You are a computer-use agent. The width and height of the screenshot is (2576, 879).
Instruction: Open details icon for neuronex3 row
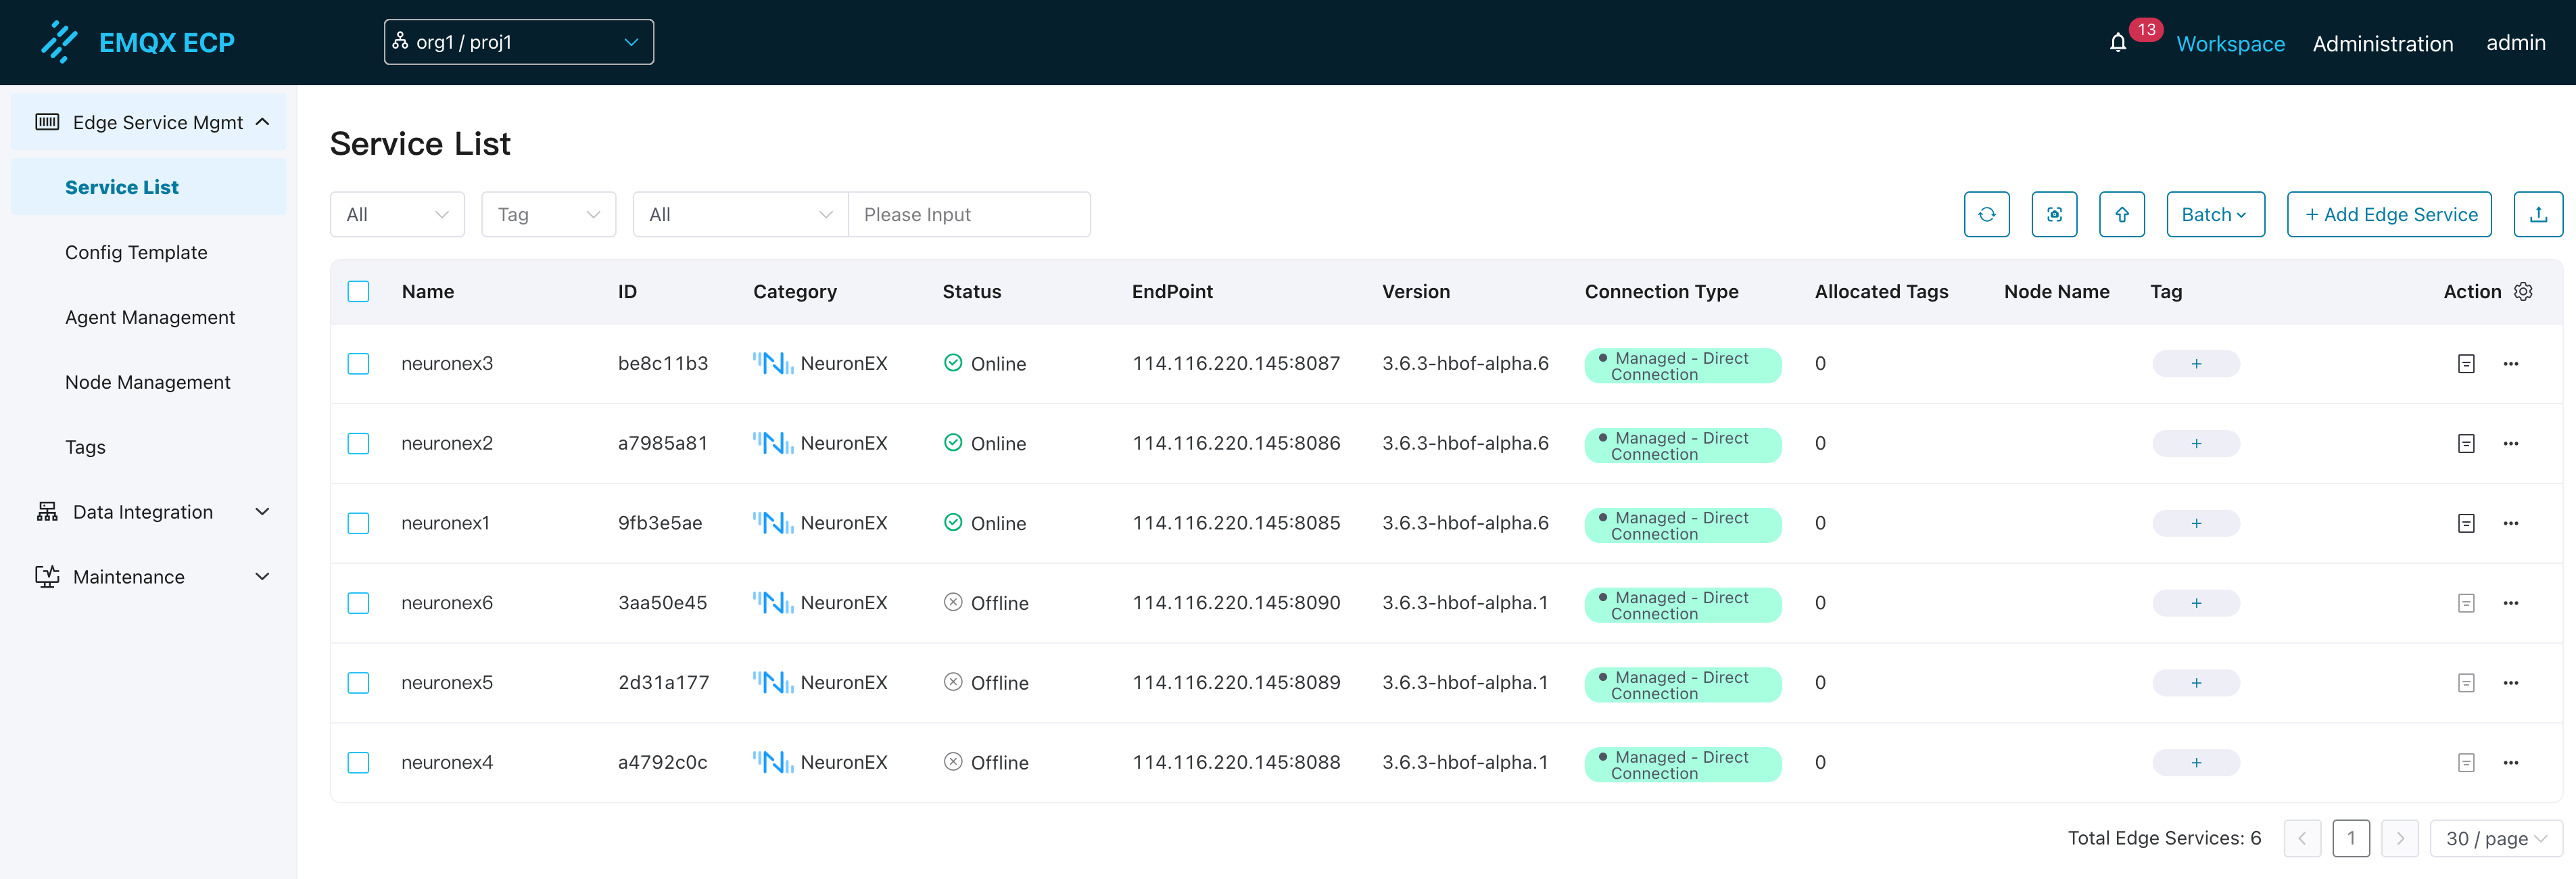click(2466, 364)
